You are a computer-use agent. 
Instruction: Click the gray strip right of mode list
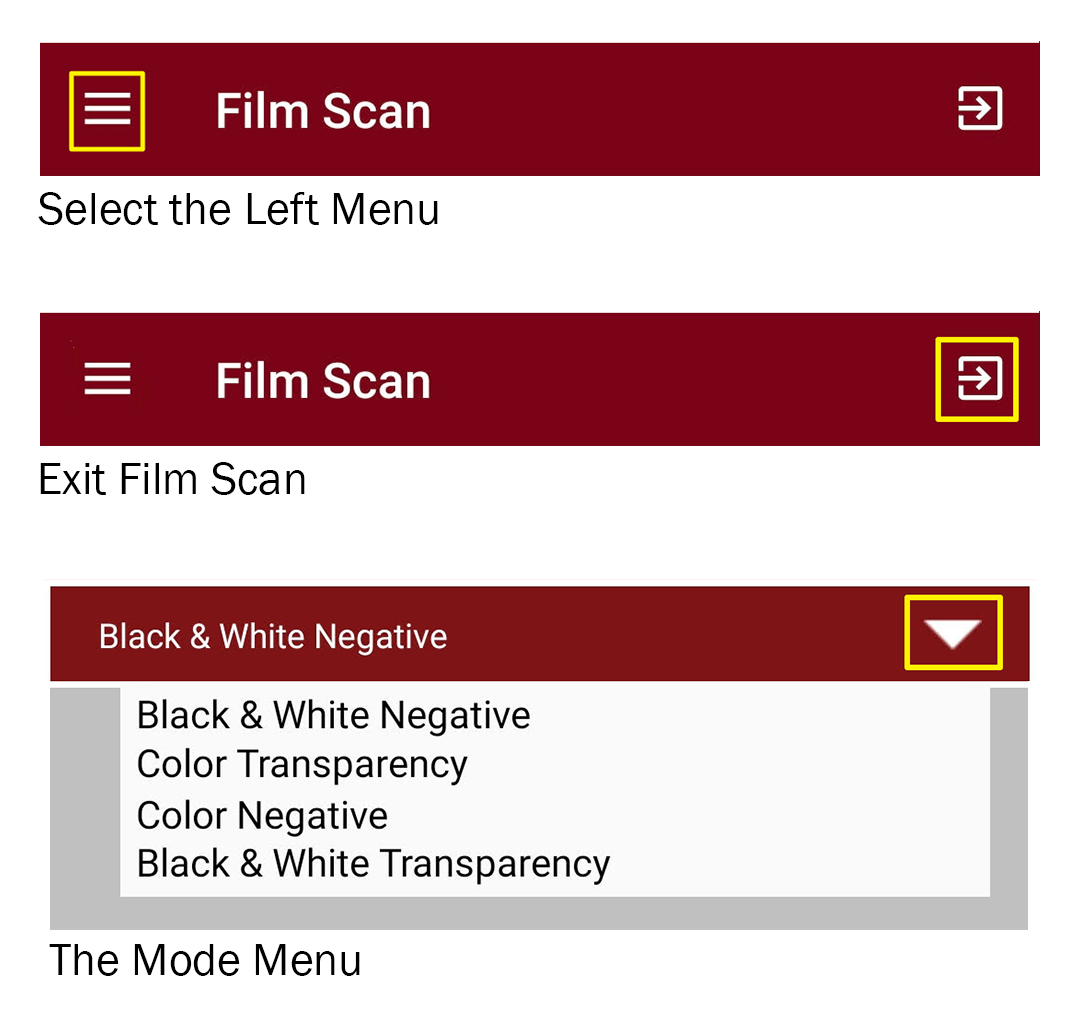tap(1008, 800)
